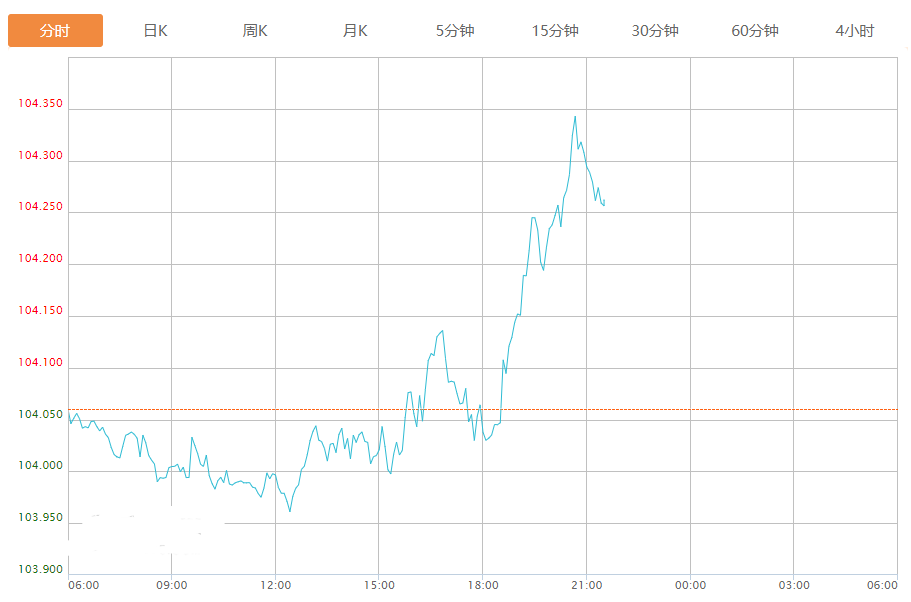Click the 12:00 time axis label
The image size is (911, 602).
(x=275, y=585)
